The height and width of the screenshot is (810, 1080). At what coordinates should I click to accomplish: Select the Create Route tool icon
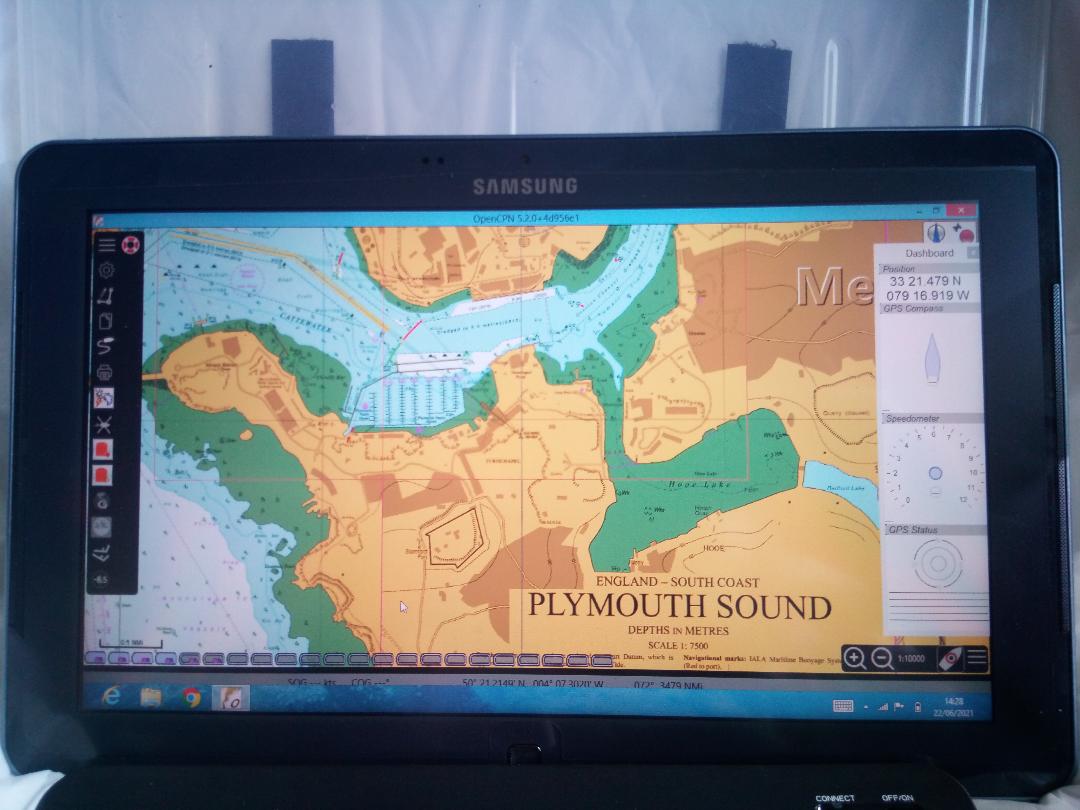(105, 296)
